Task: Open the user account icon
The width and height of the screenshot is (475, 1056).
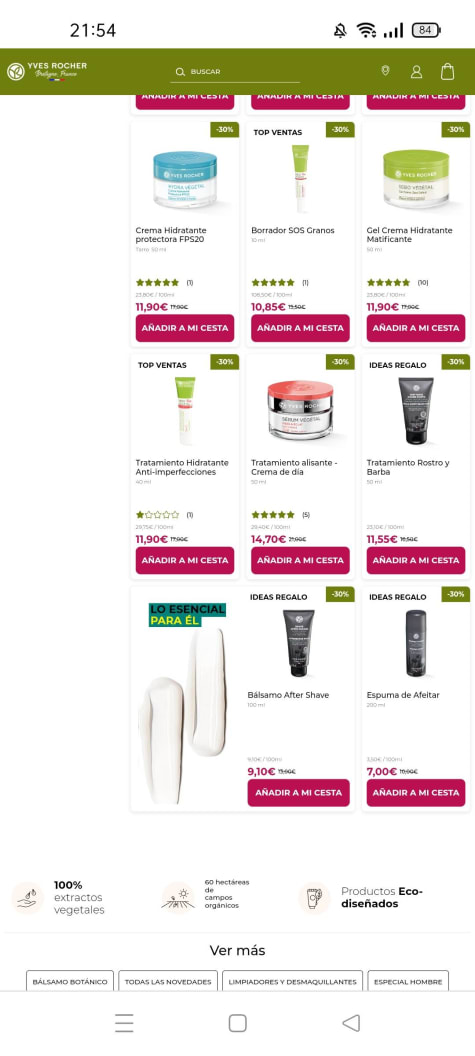Action: 416,71
